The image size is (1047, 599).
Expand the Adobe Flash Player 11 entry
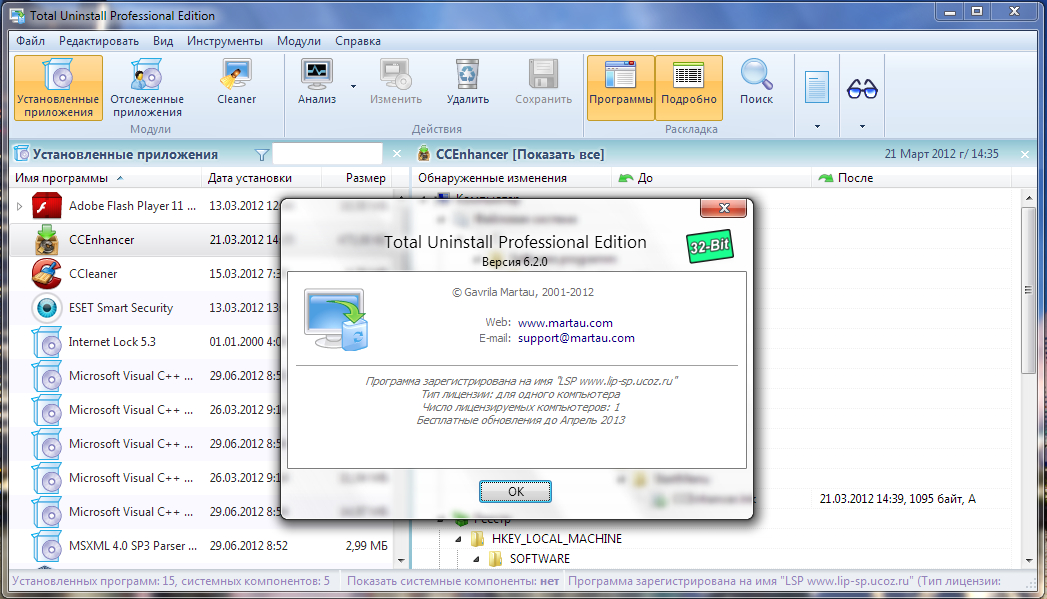pyautogui.click(x=19, y=206)
